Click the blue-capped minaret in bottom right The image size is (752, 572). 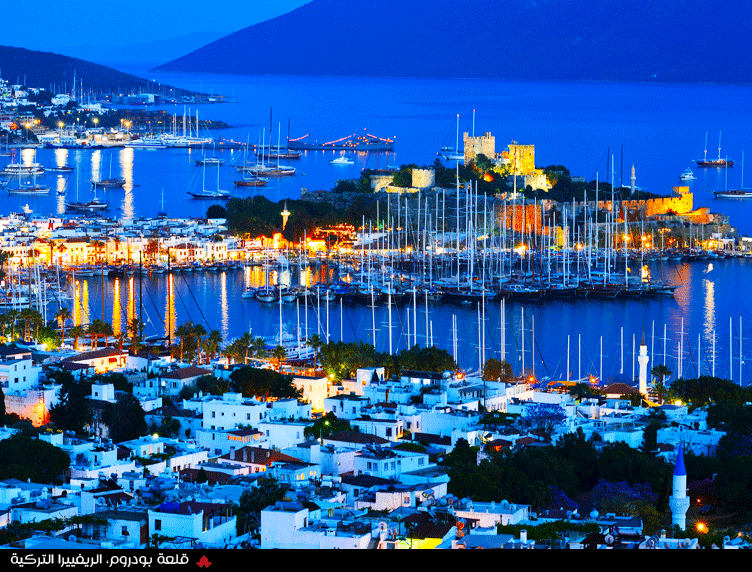[x=679, y=490]
